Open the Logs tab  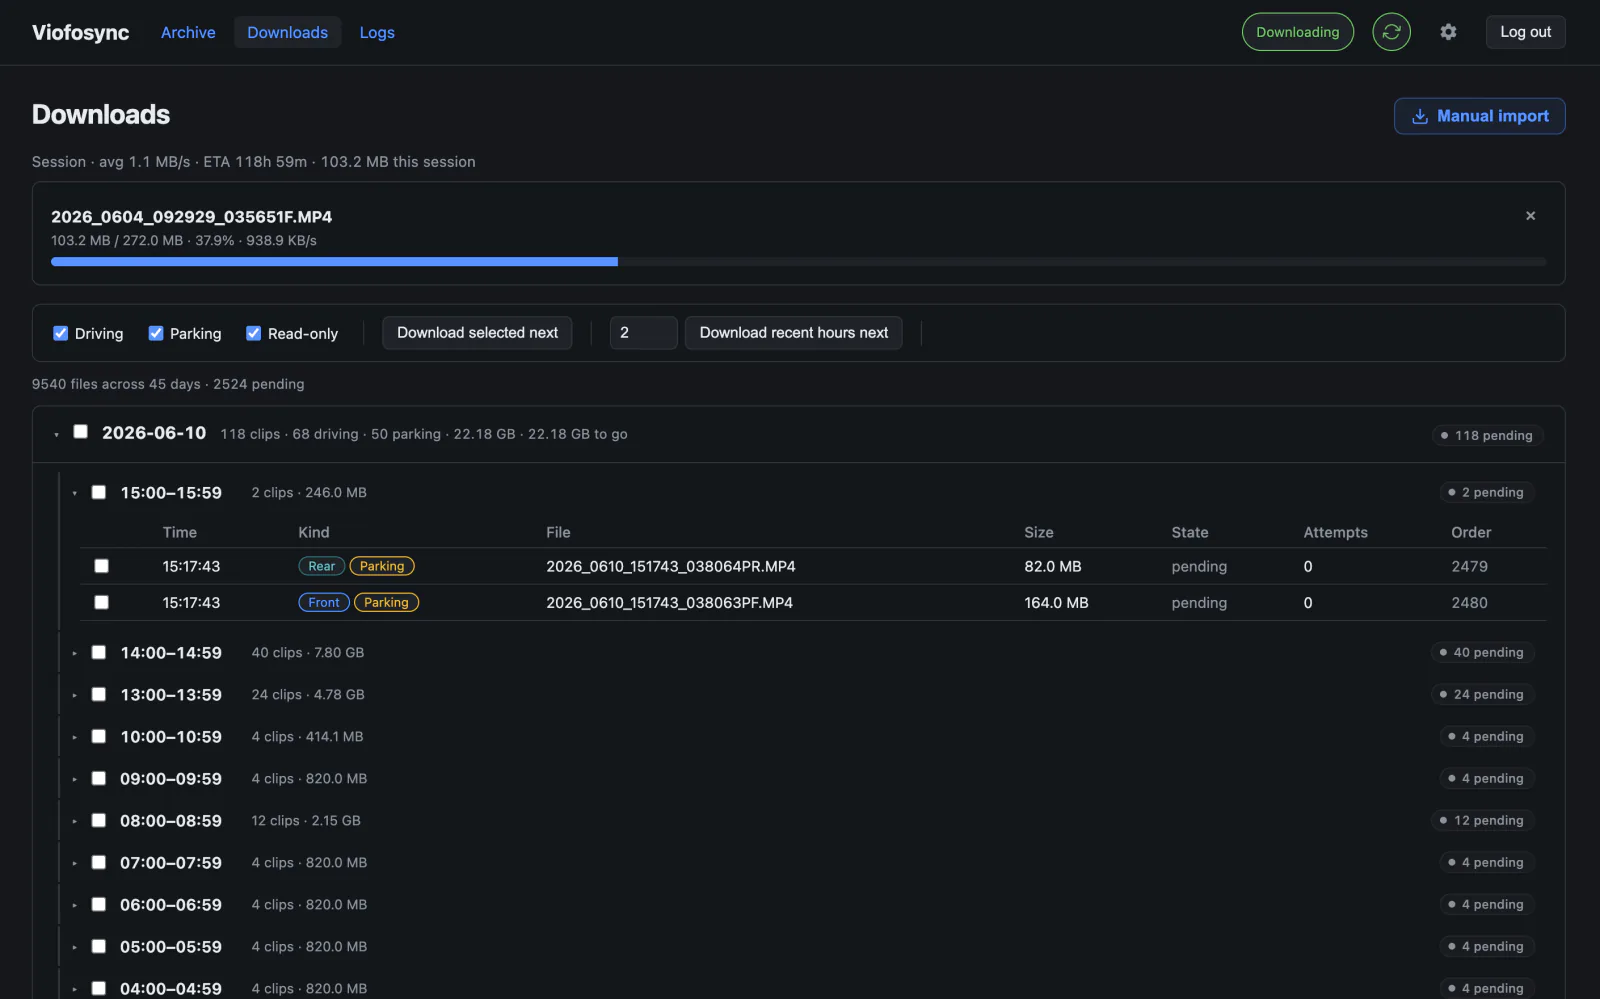377,32
